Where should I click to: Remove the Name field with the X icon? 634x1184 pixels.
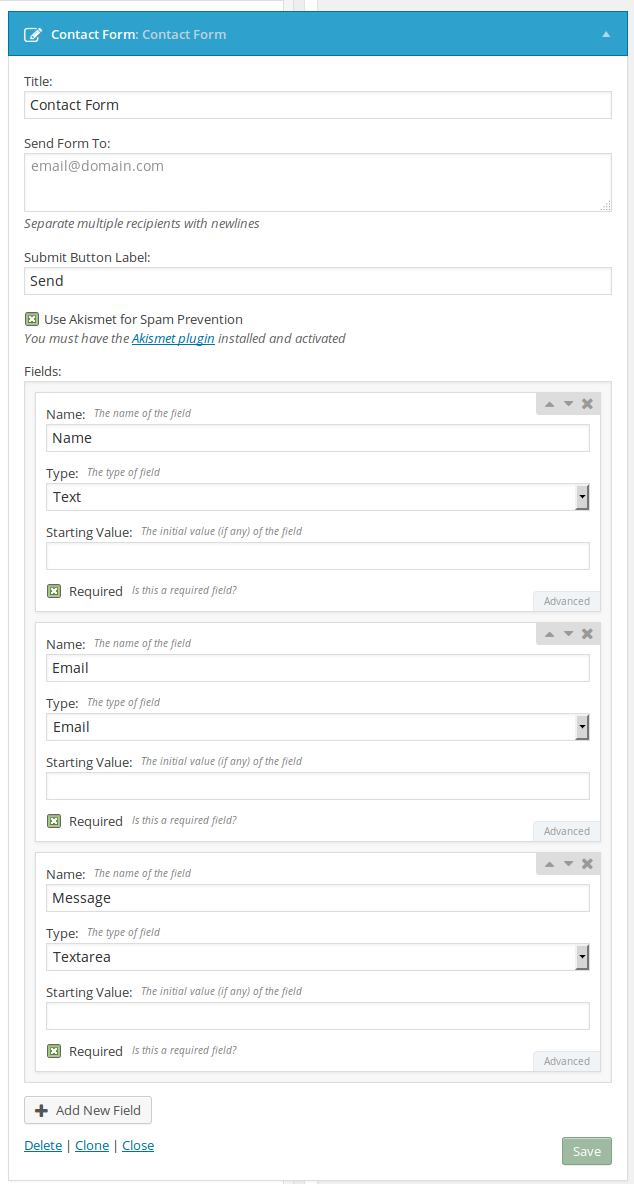[x=587, y=404]
